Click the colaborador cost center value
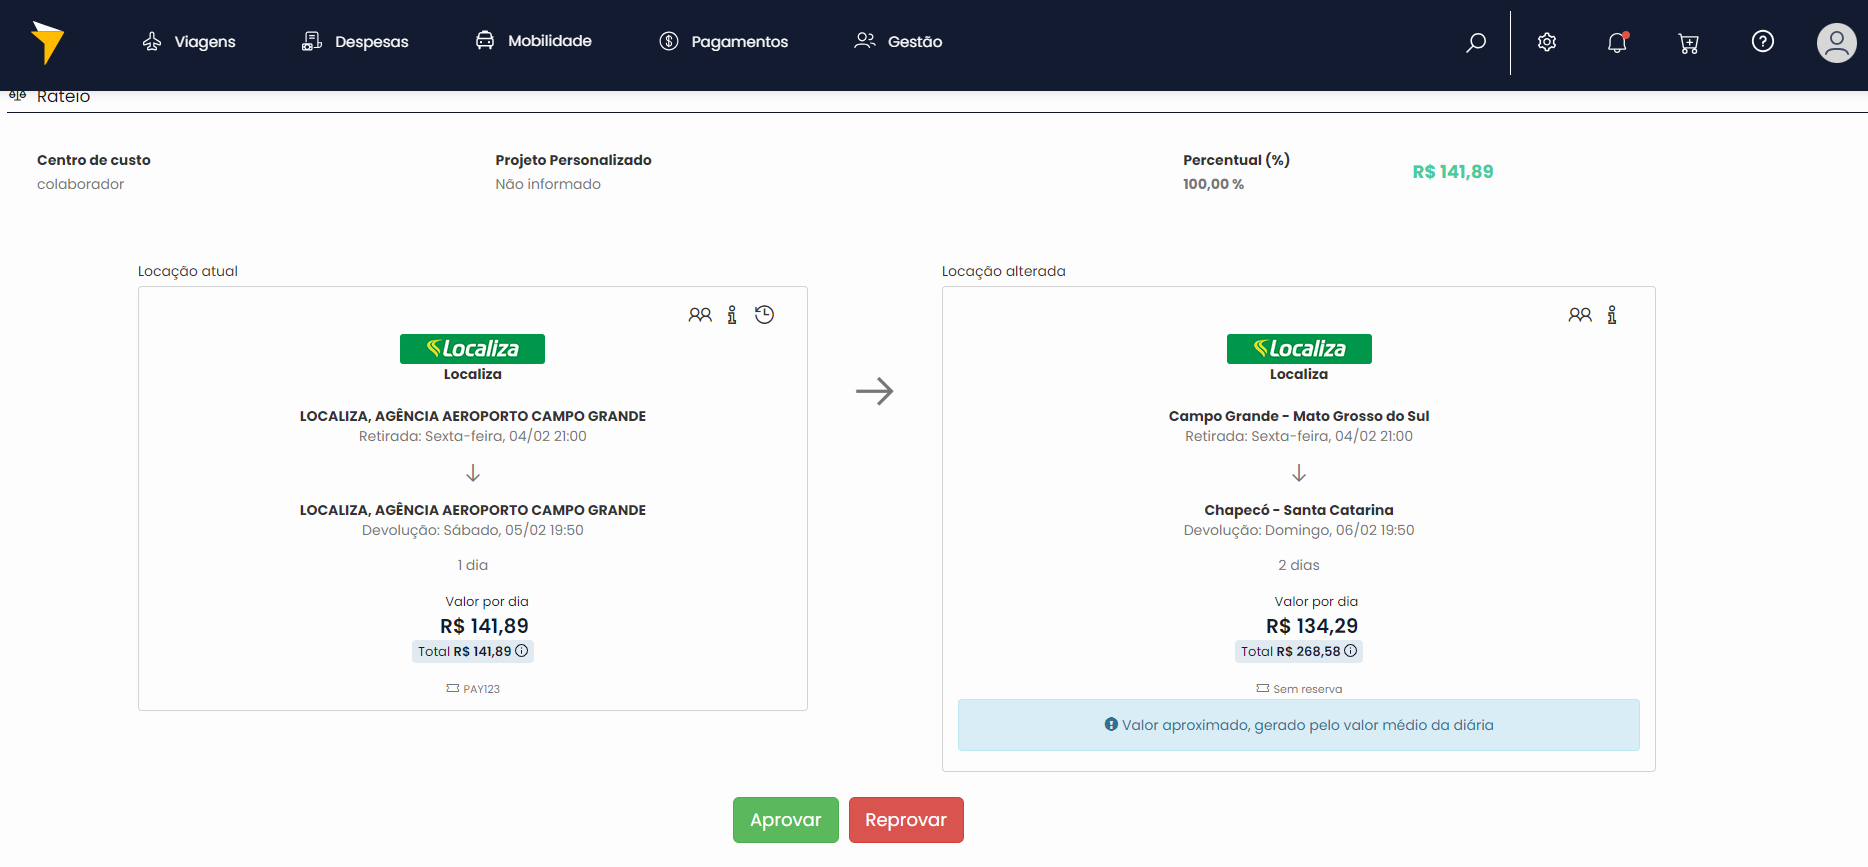1868x867 pixels. coord(81,184)
